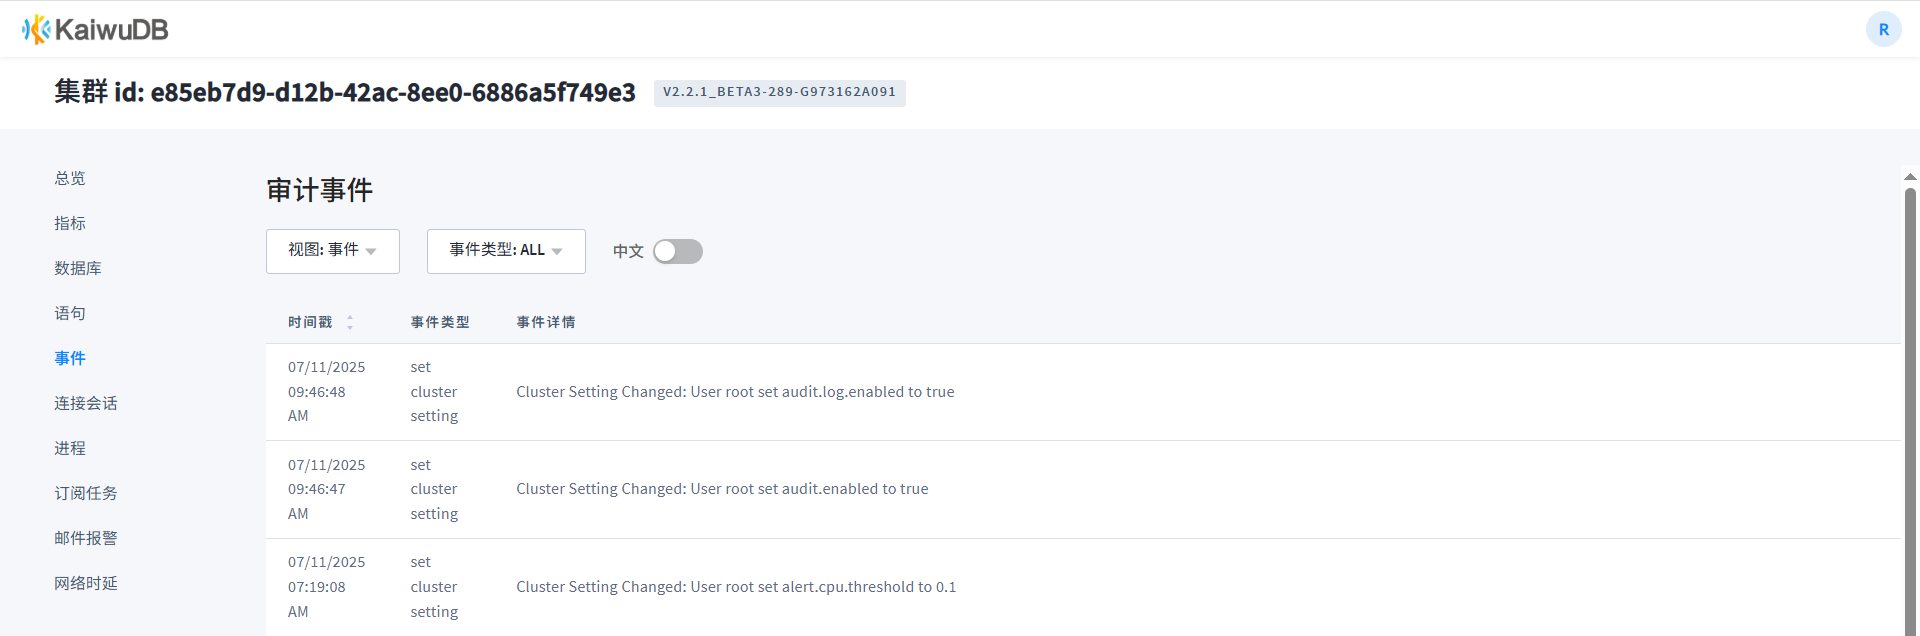
Task: Switch to the 进程 page
Action: (x=70, y=448)
